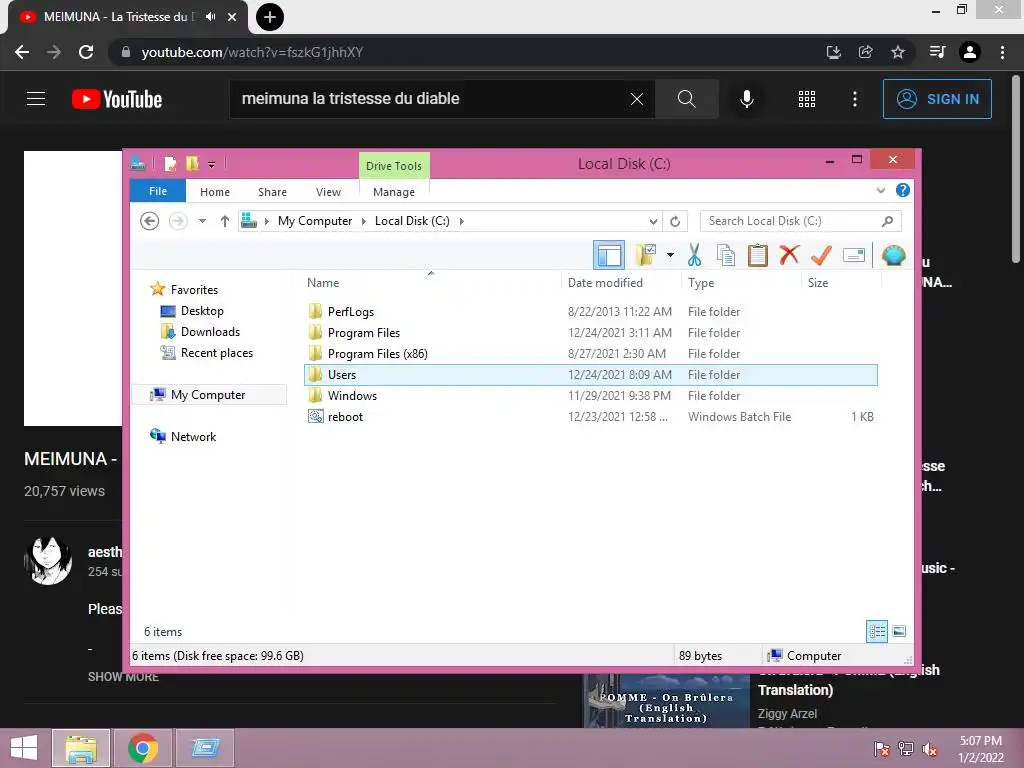Image resolution: width=1024 pixels, height=768 pixels.
Task: Click the Paste clipboard icon
Action: [758, 255]
